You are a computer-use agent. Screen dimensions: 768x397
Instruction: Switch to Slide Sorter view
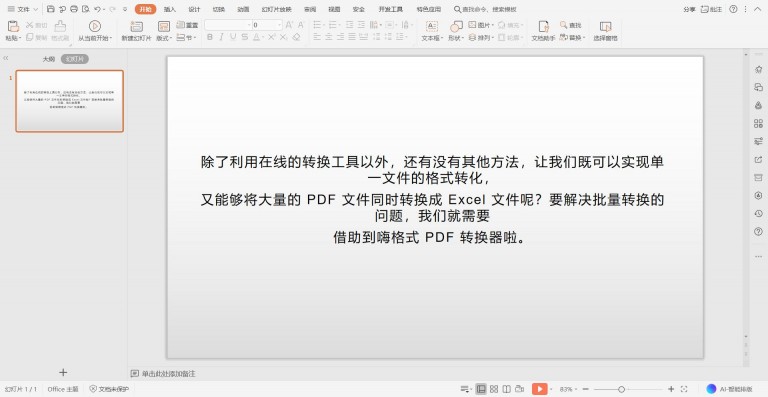pos(494,389)
